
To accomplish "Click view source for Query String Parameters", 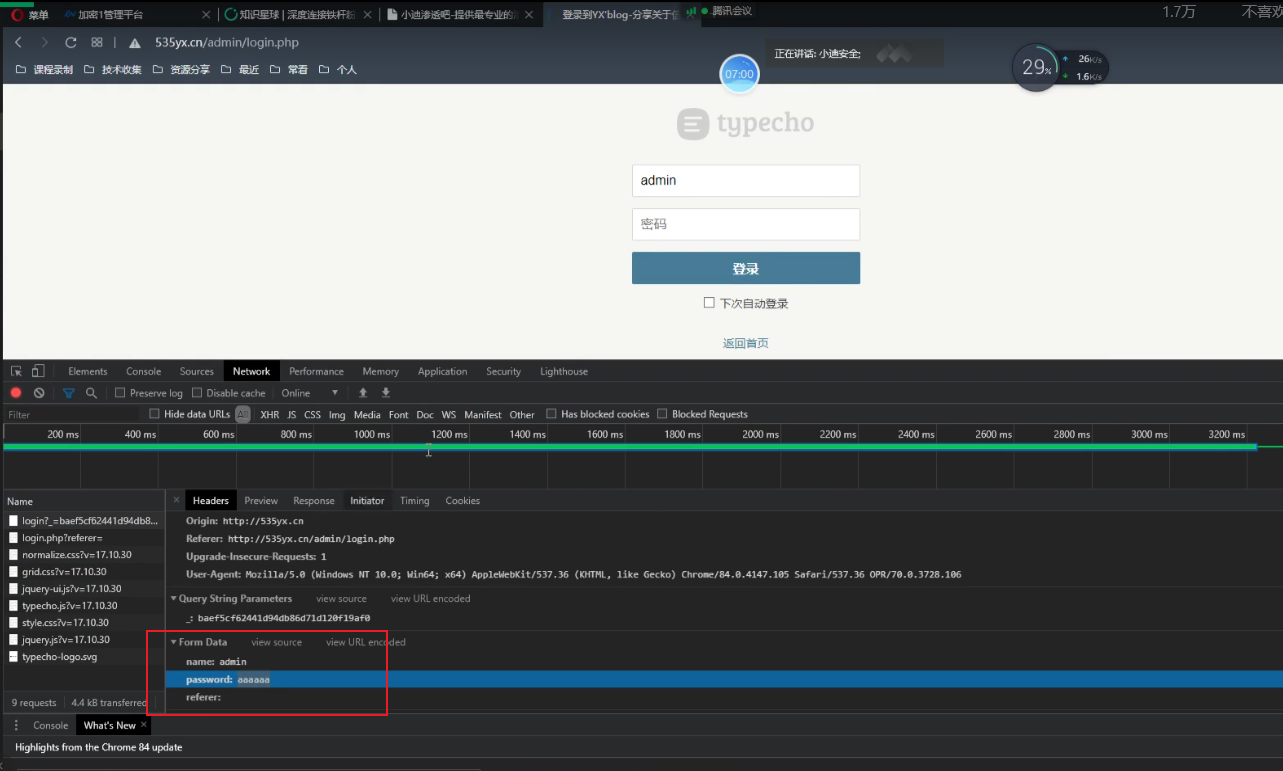I will (x=342, y=599).
